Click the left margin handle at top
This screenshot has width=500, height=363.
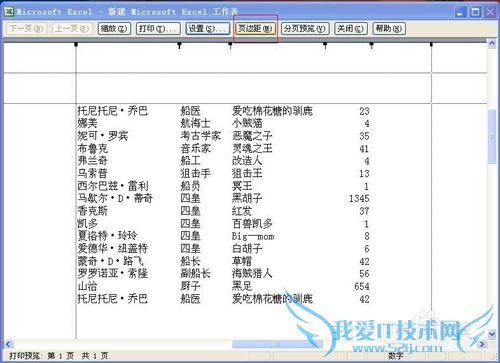(x=76, y=44)
